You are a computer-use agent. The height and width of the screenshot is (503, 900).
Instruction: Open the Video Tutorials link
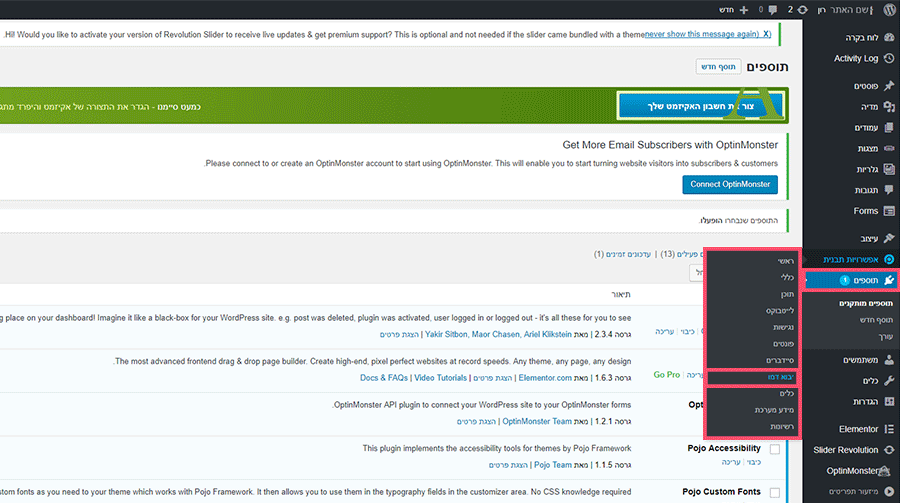(x=440, y=378)
